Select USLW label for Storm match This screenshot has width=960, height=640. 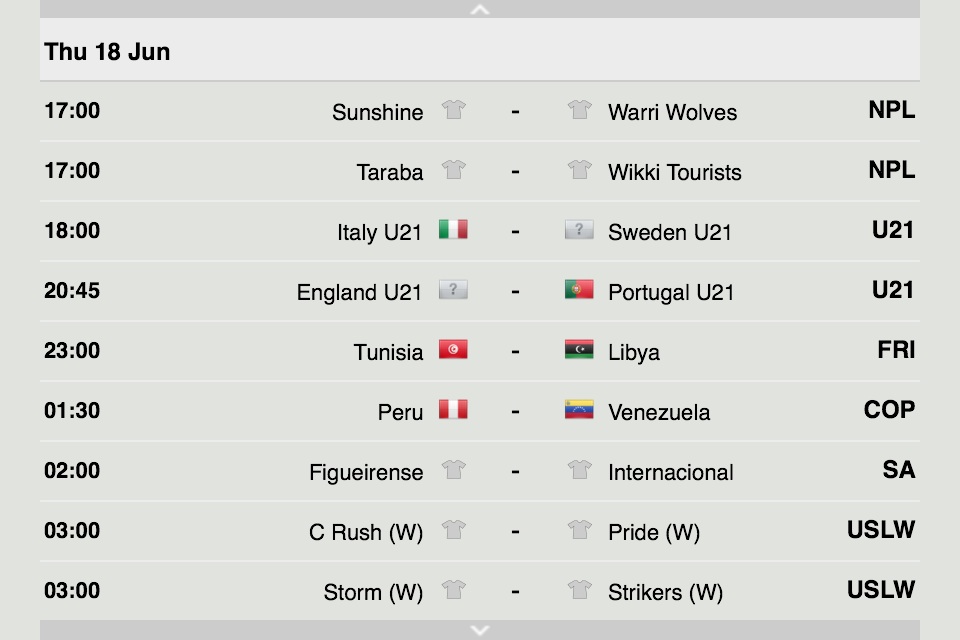point(881,590)
